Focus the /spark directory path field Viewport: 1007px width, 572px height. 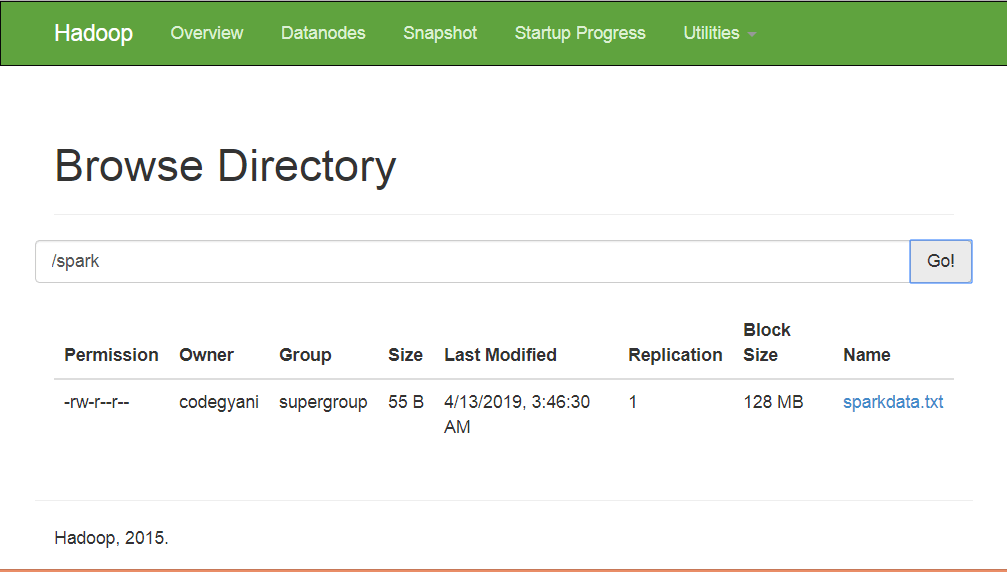[472, 261]
